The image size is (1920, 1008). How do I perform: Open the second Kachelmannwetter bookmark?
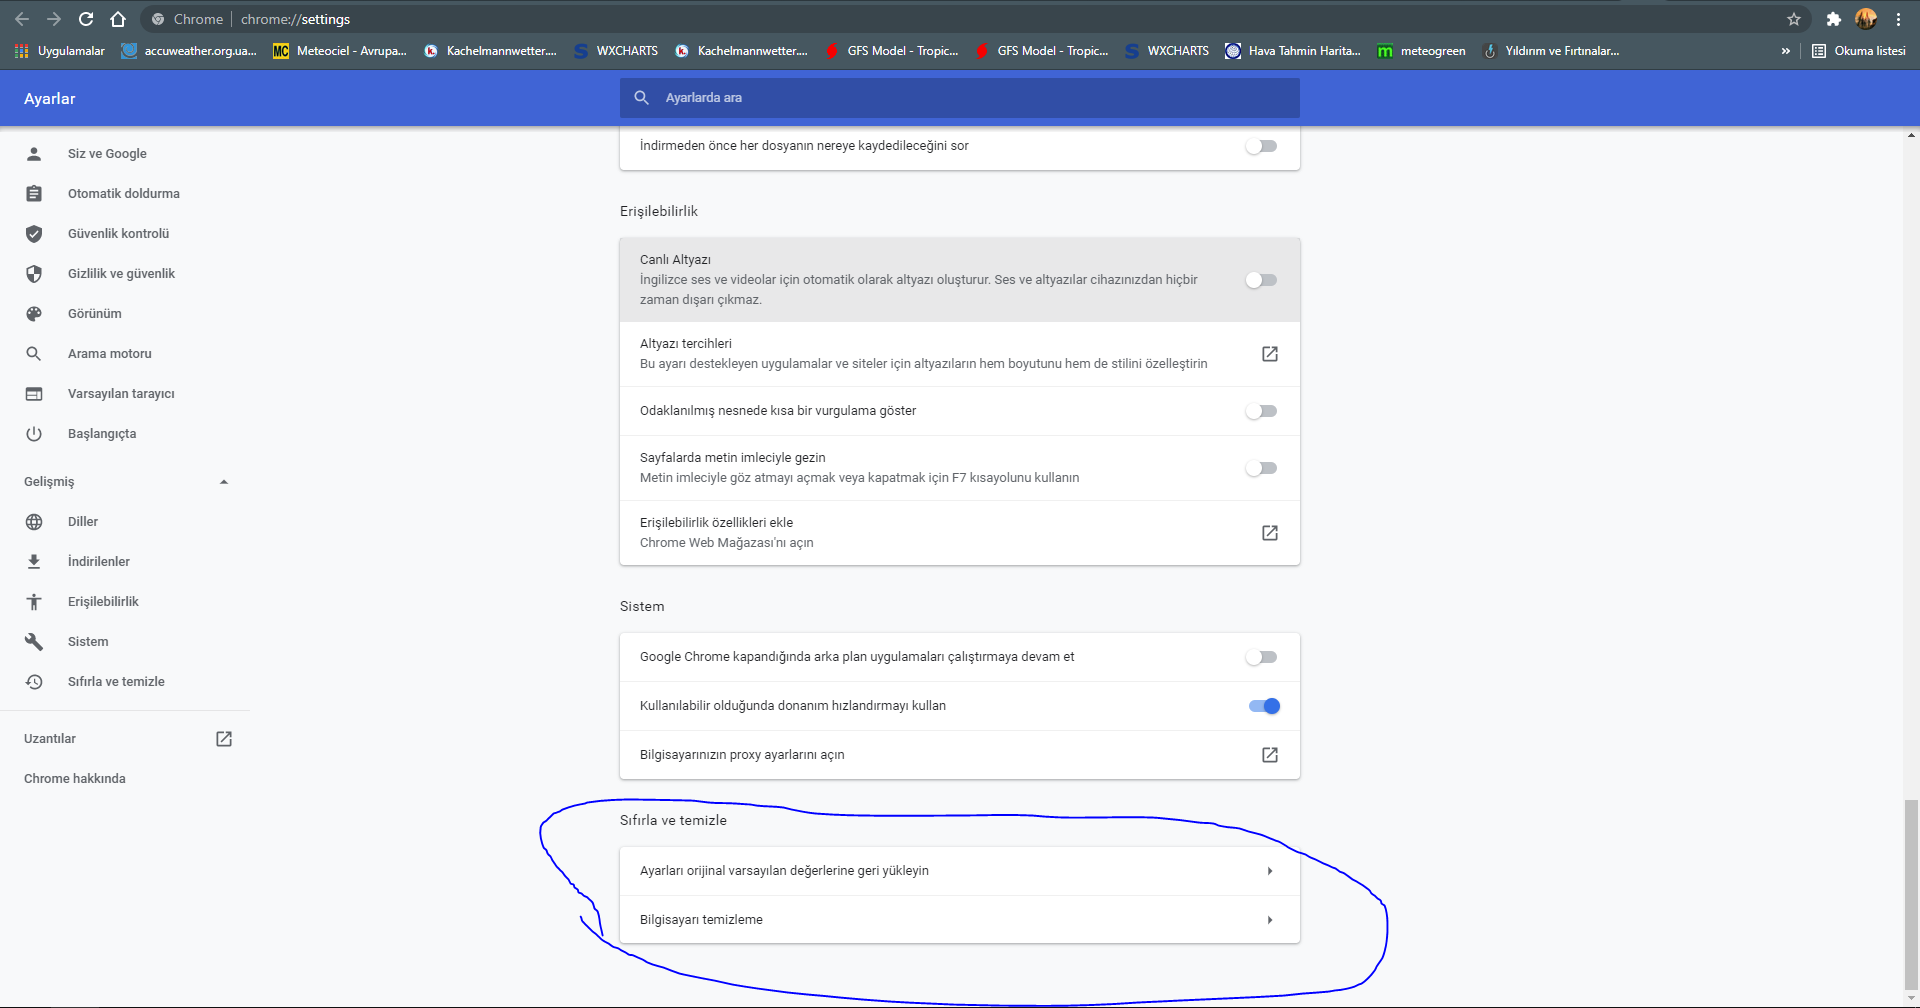(741, 51)
